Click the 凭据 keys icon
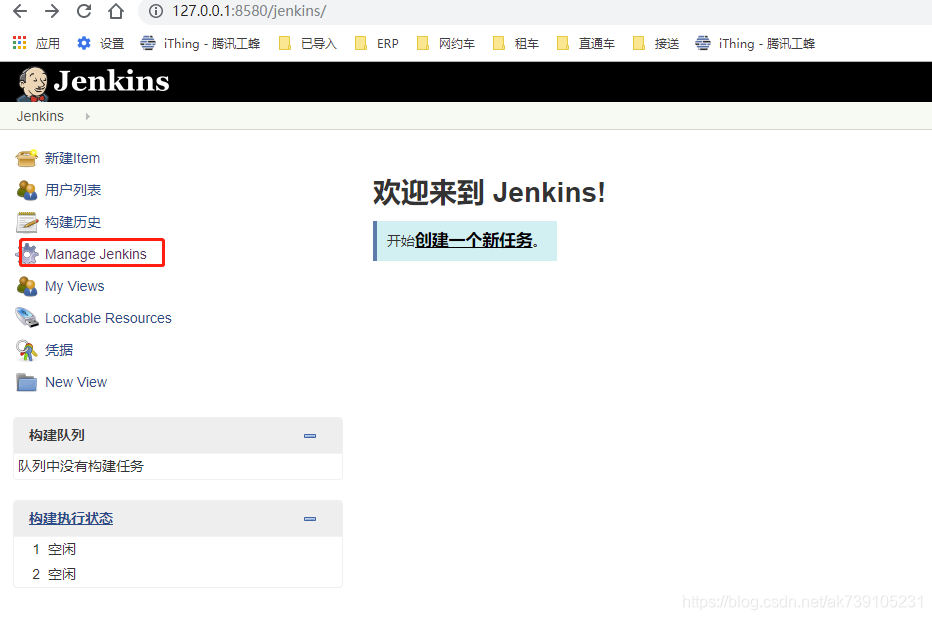 coord(27,350)
